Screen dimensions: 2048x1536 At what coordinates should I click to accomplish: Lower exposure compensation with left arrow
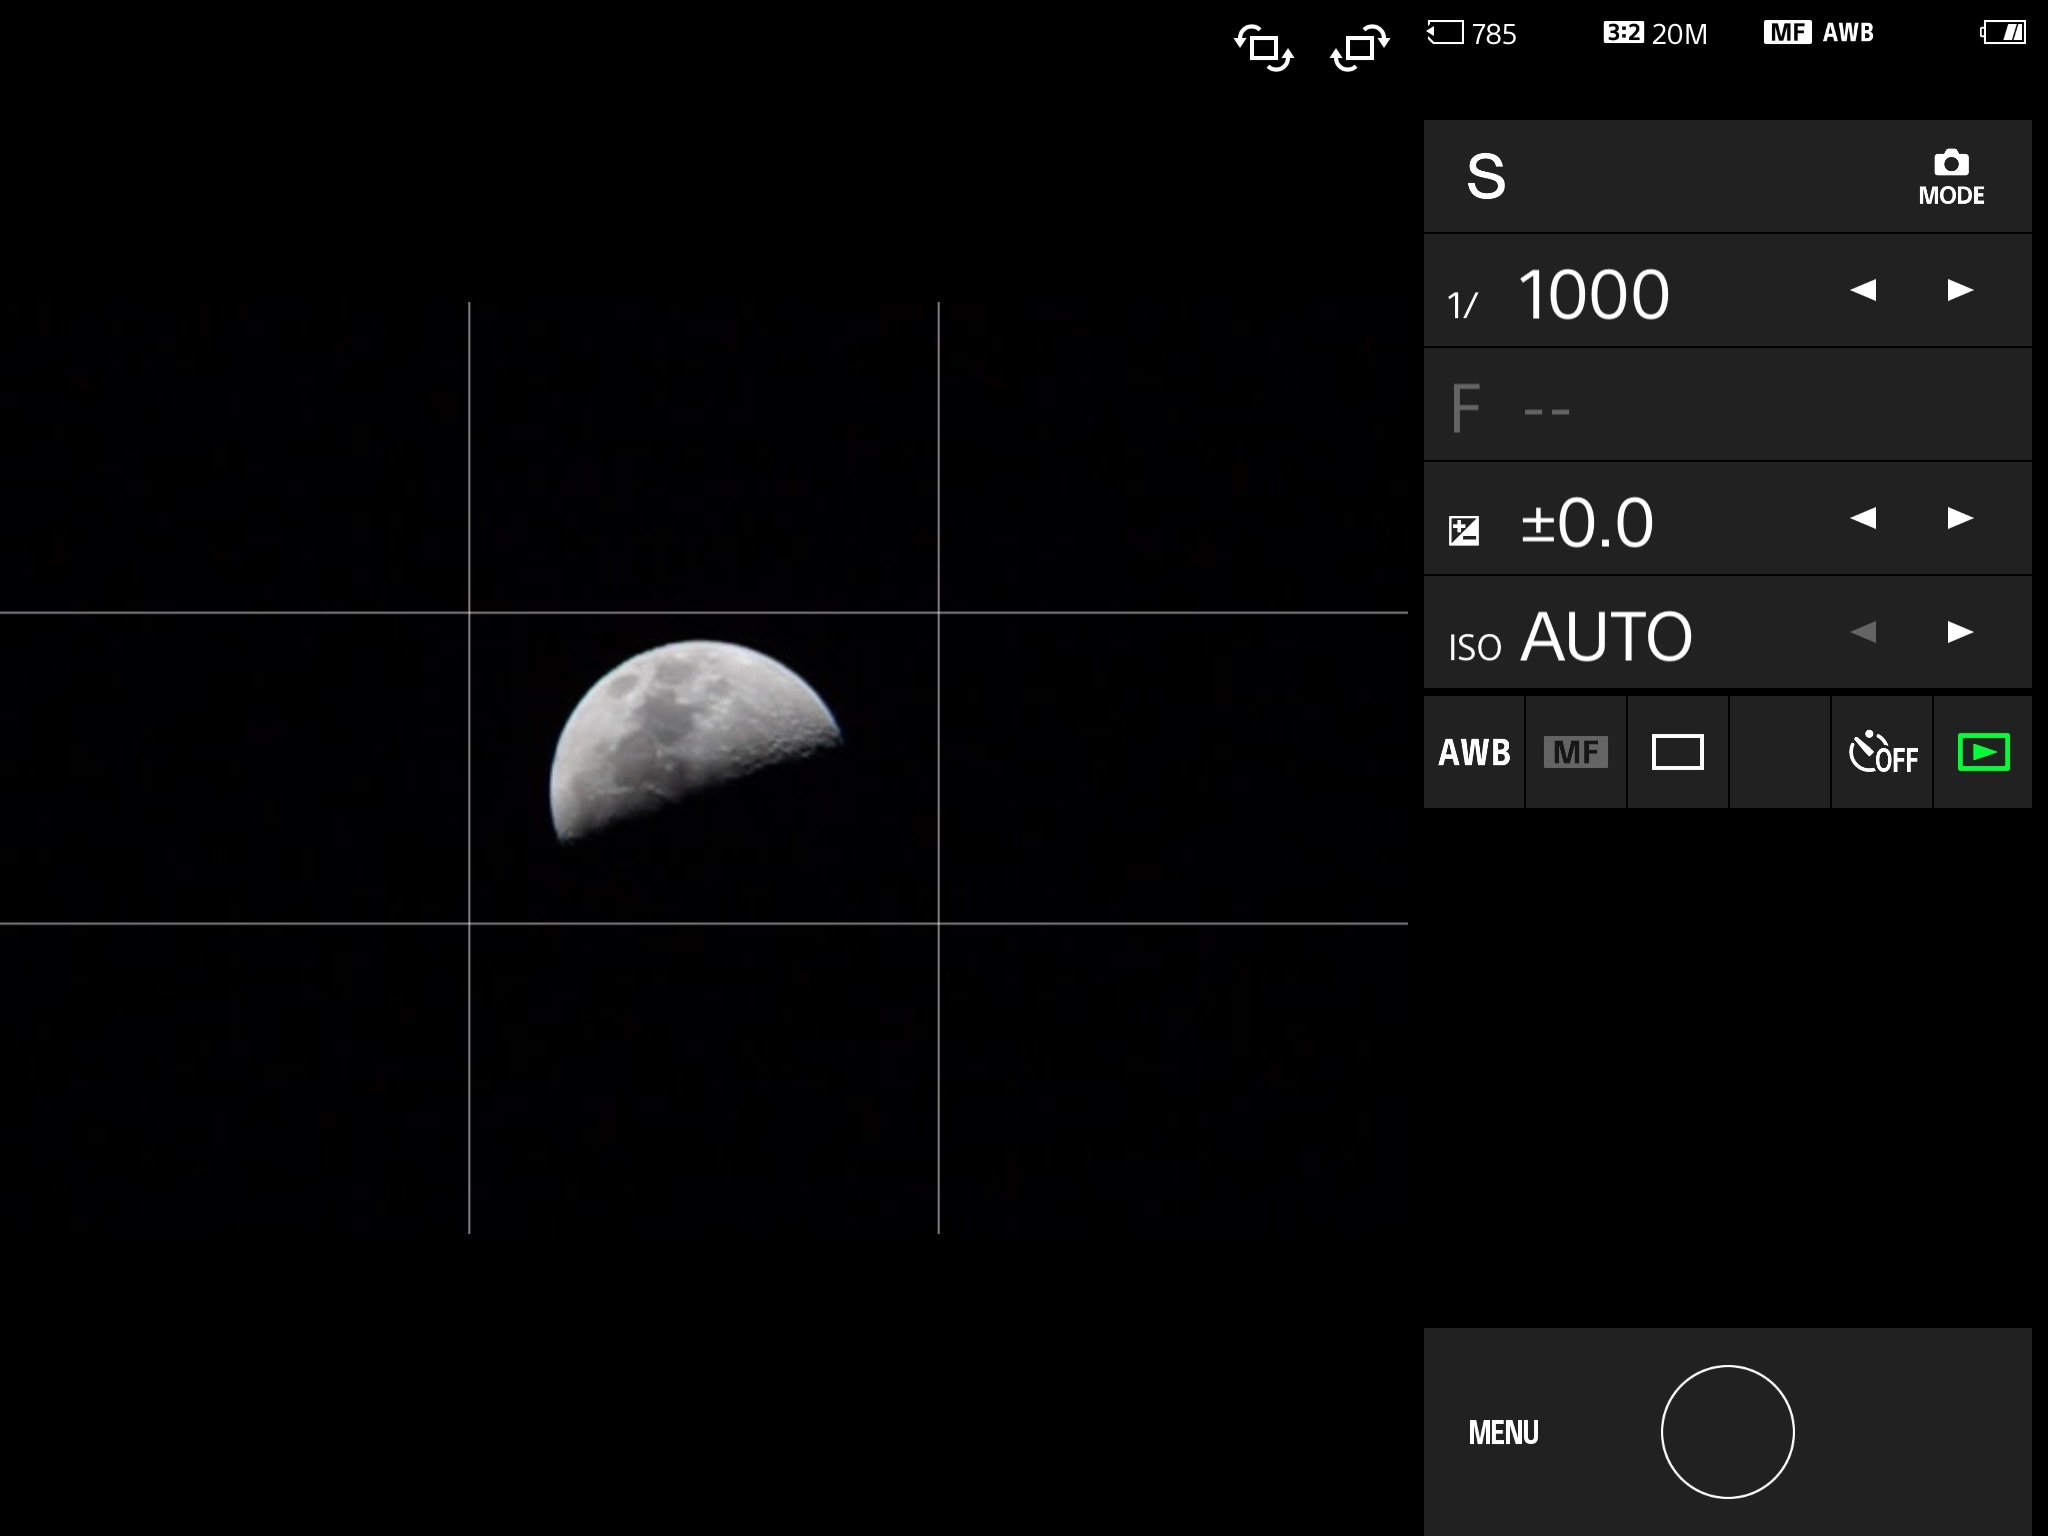coord(1863,518)
